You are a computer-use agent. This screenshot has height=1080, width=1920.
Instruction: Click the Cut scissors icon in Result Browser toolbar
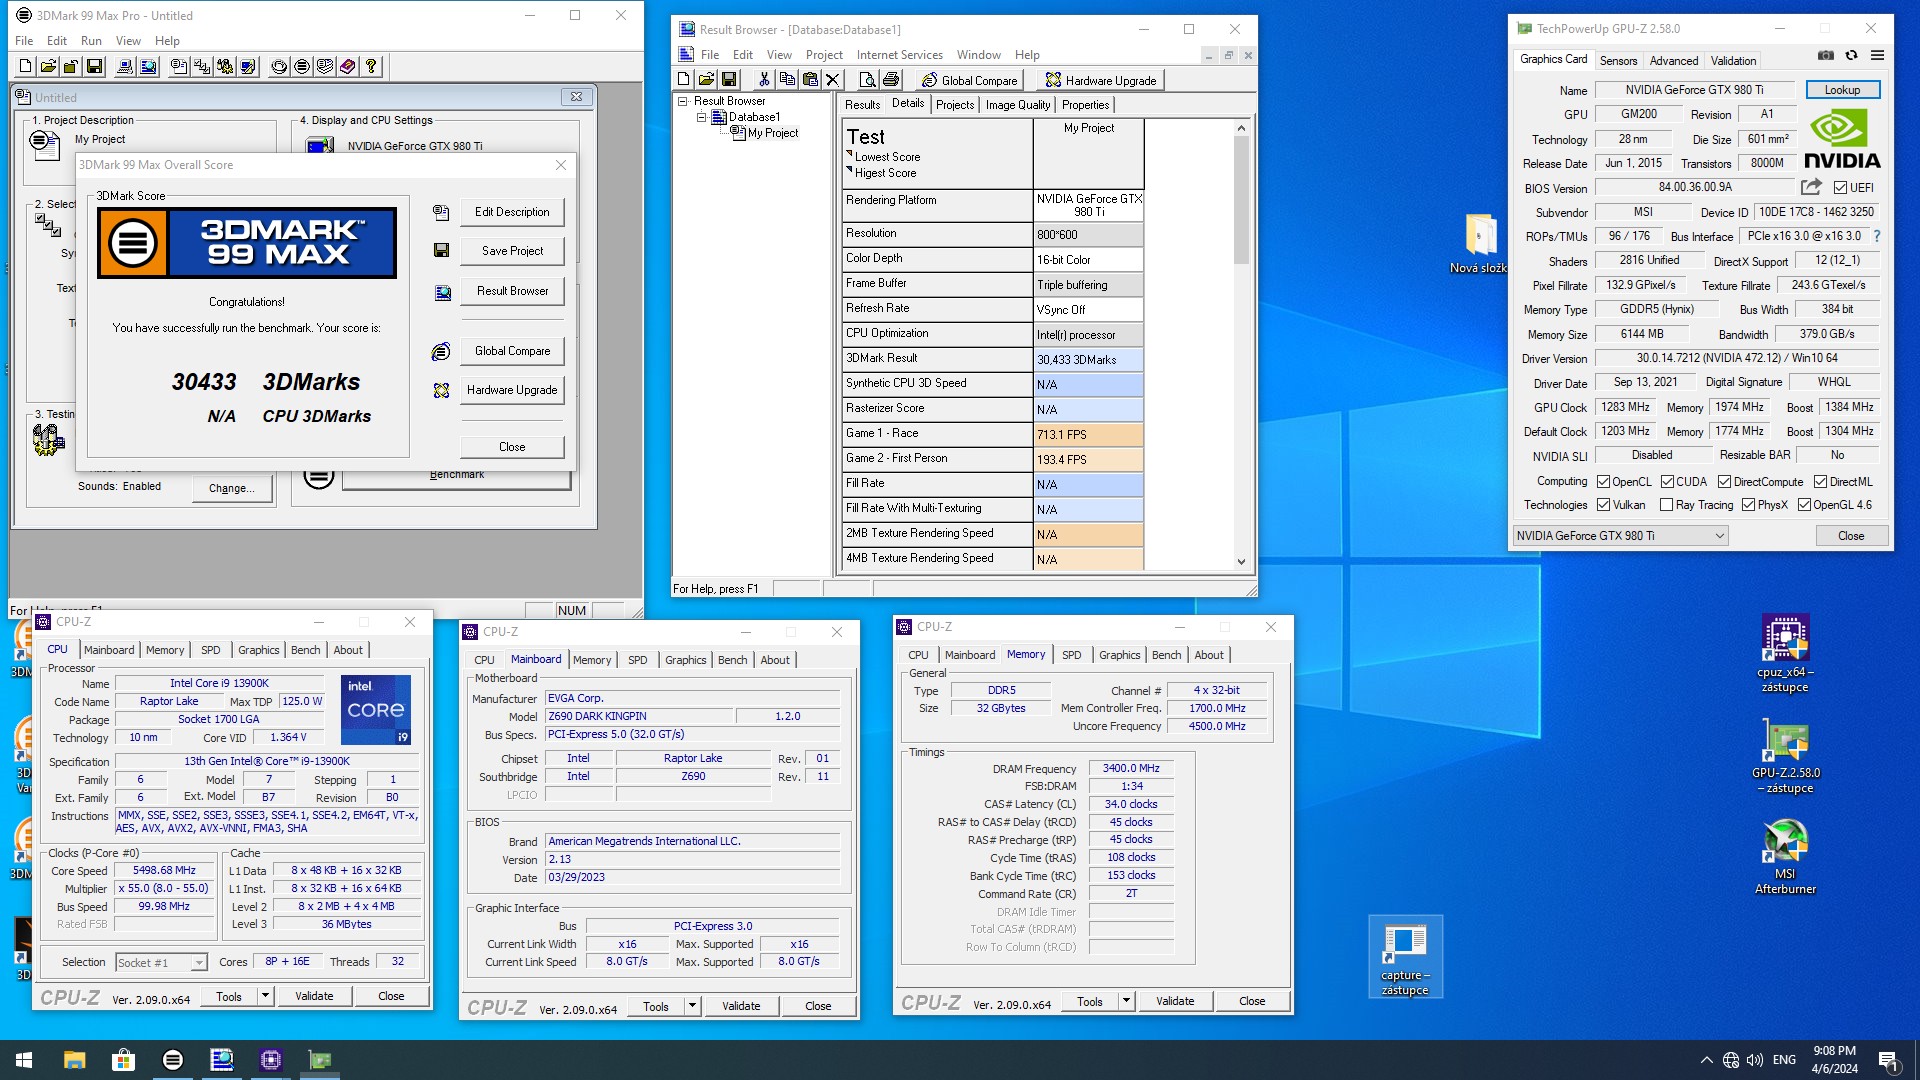coord(764,80)
